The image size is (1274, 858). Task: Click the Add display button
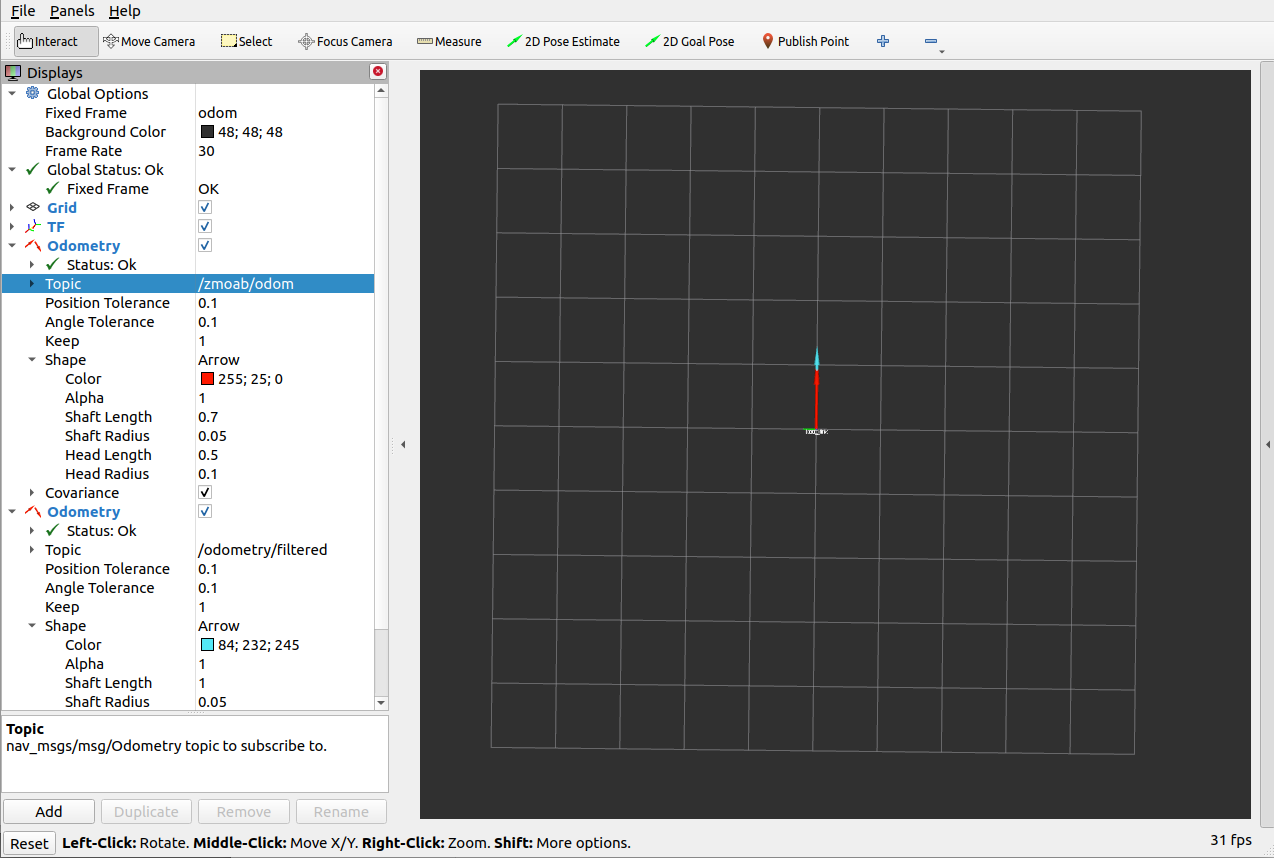click(49, 811)
